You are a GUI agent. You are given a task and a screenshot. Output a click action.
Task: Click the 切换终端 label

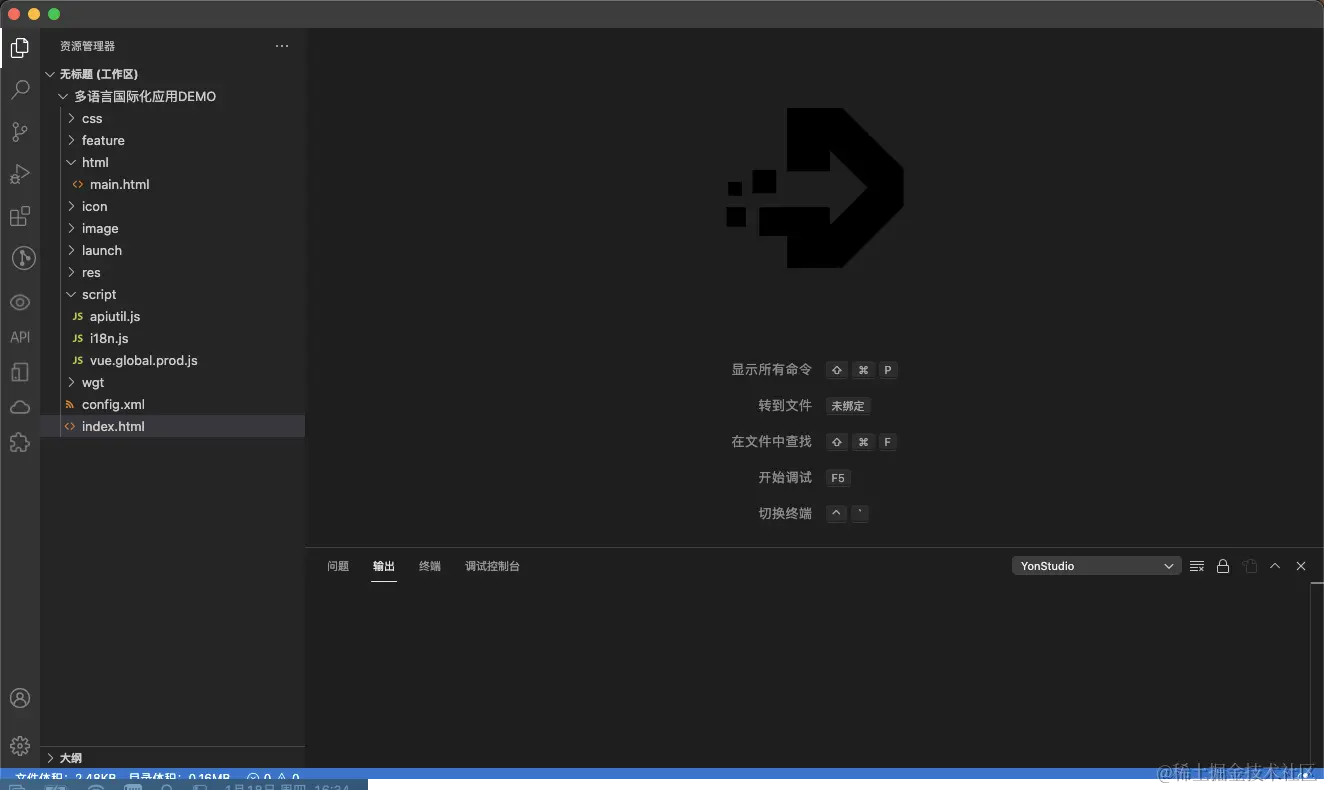pyautogui.click(x=785, y=513)
